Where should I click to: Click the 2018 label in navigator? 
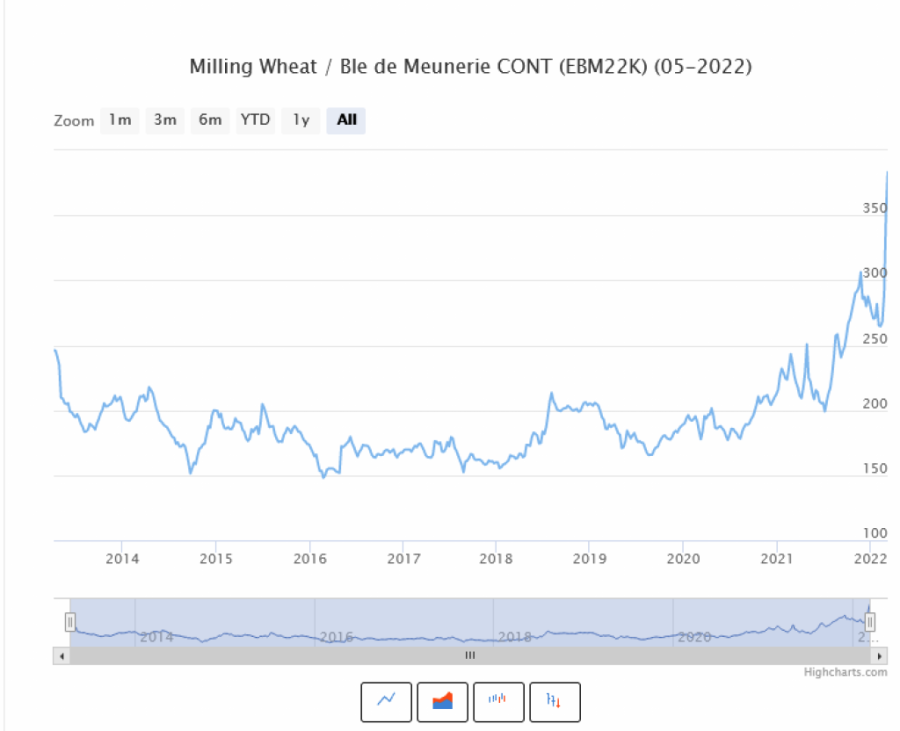[x=515, y=637]
